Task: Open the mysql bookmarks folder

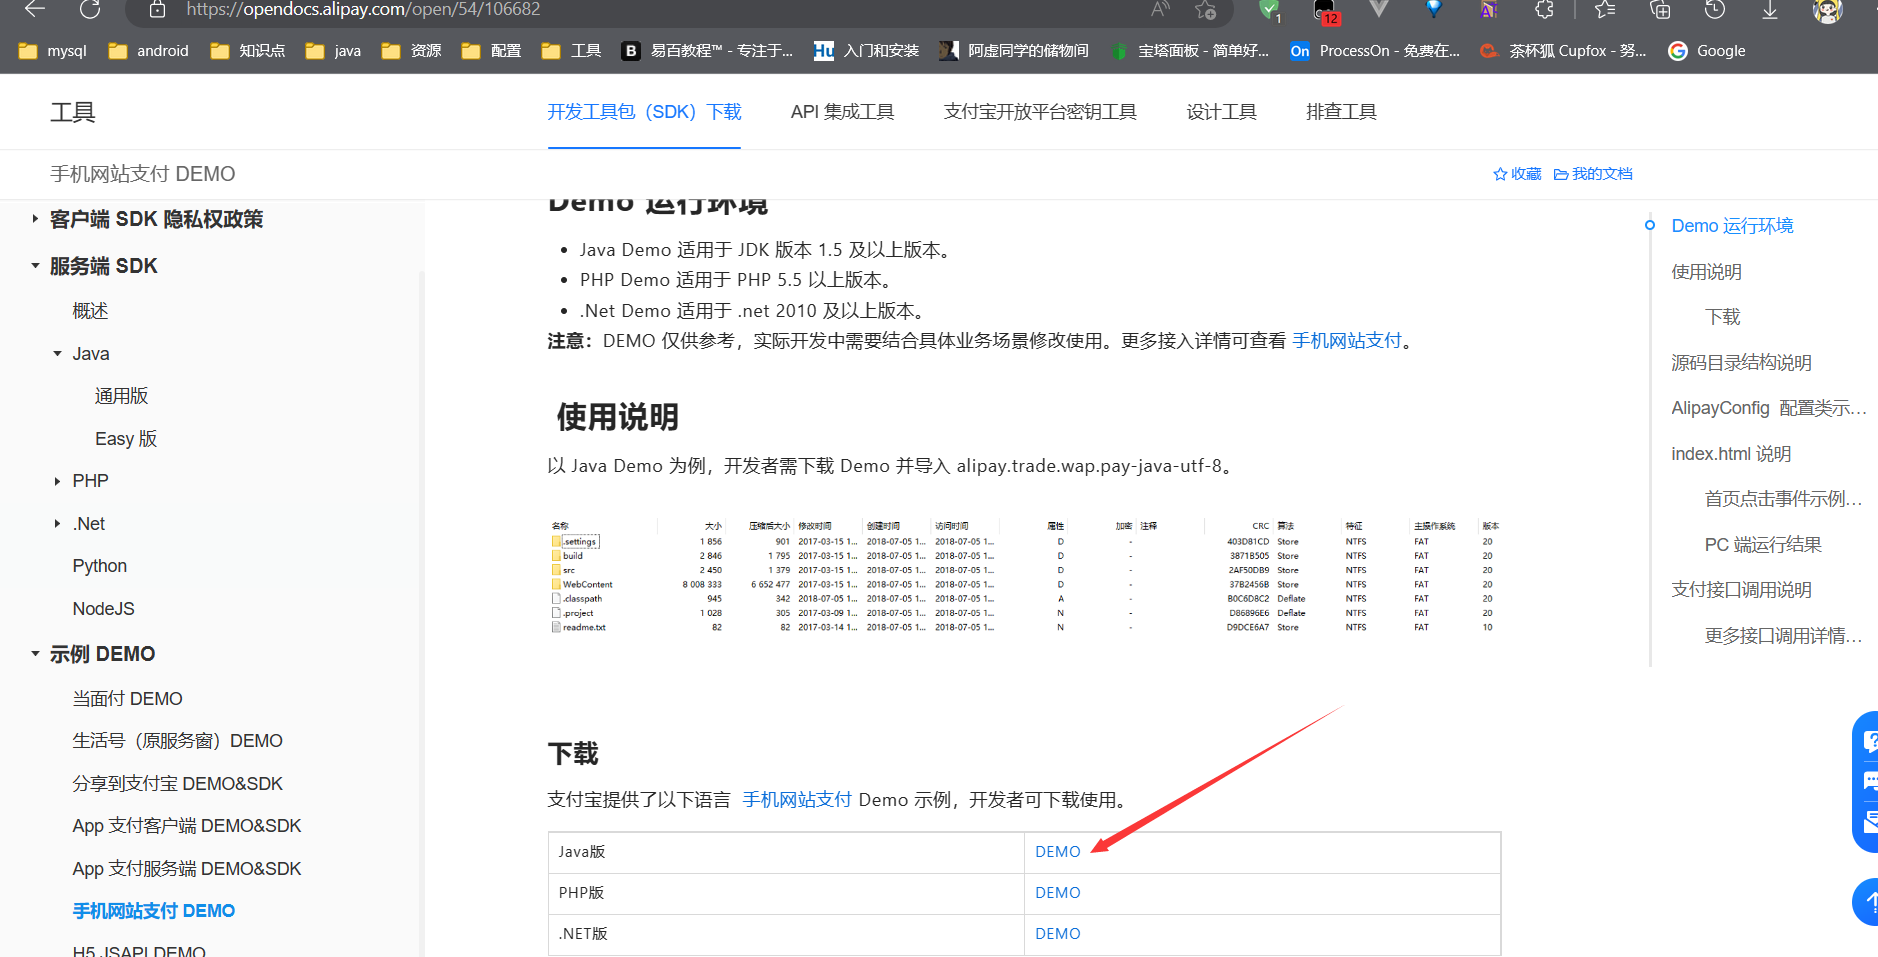Action: pyautogui.click(x=53, y=51)
